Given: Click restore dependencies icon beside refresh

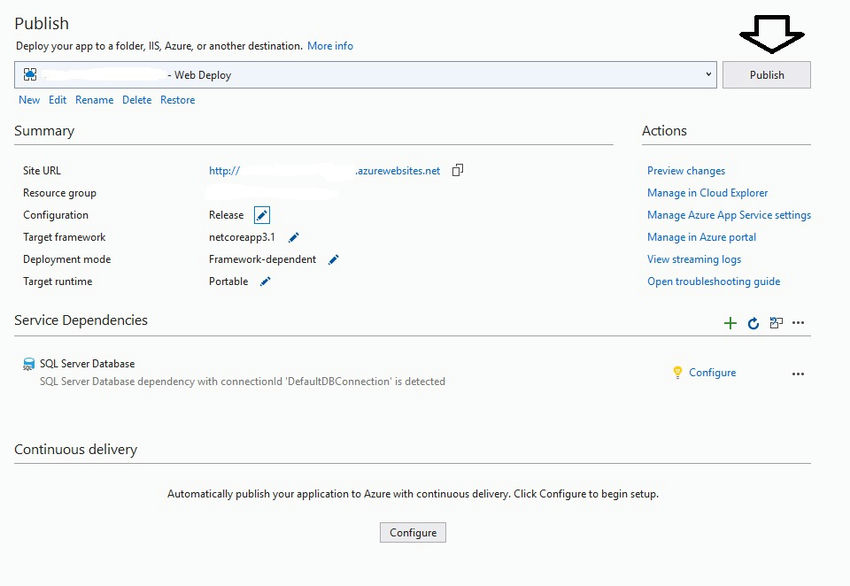Looking at the screenshot, I should coord(776,323).
